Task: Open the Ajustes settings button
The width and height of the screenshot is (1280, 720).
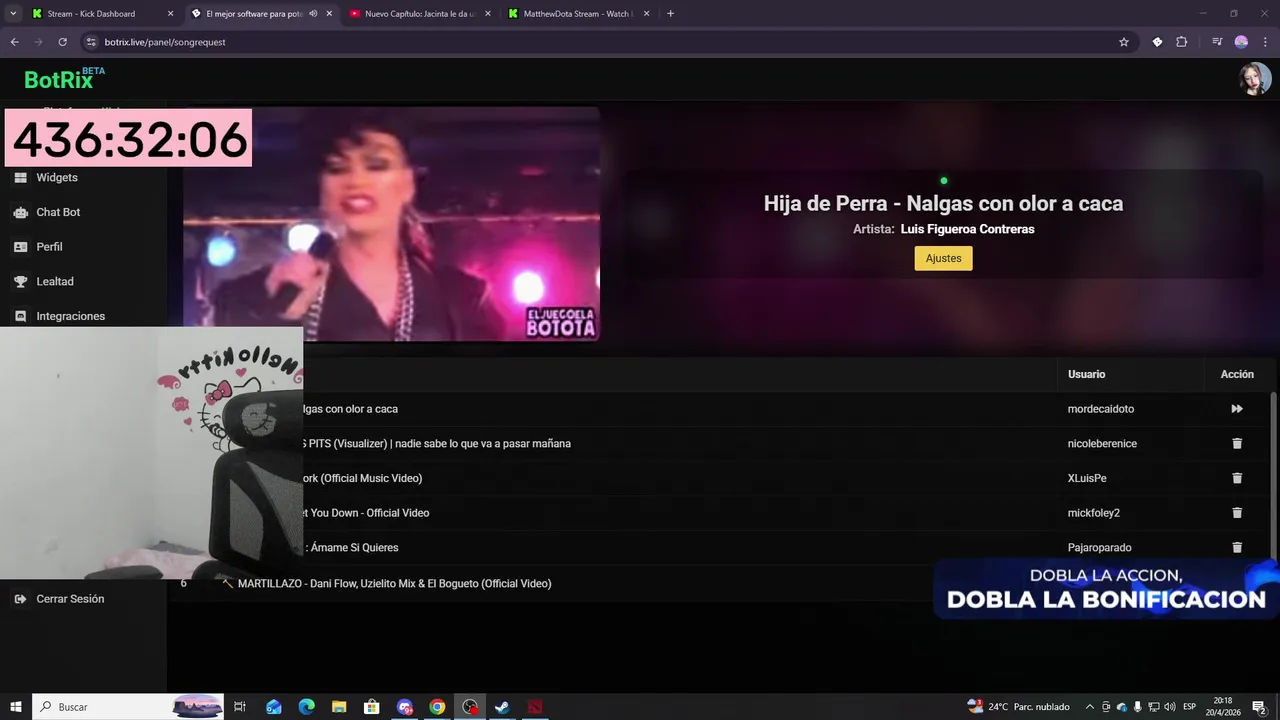Action: coord(943,258)
